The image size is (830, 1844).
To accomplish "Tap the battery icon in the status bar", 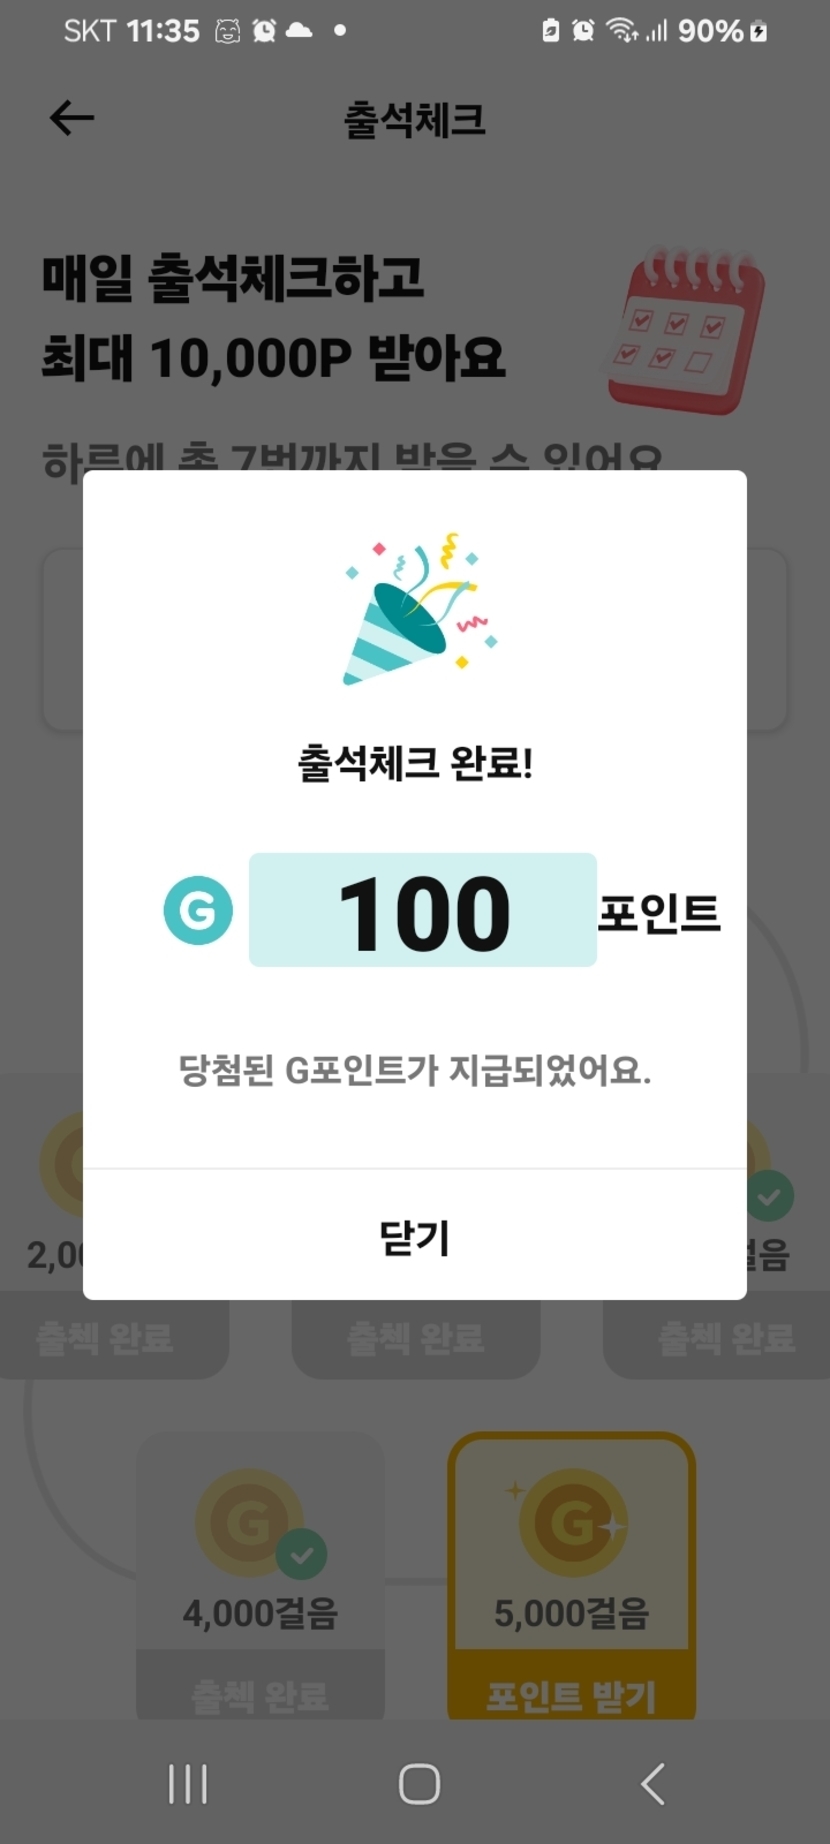I will coord(759,31).
